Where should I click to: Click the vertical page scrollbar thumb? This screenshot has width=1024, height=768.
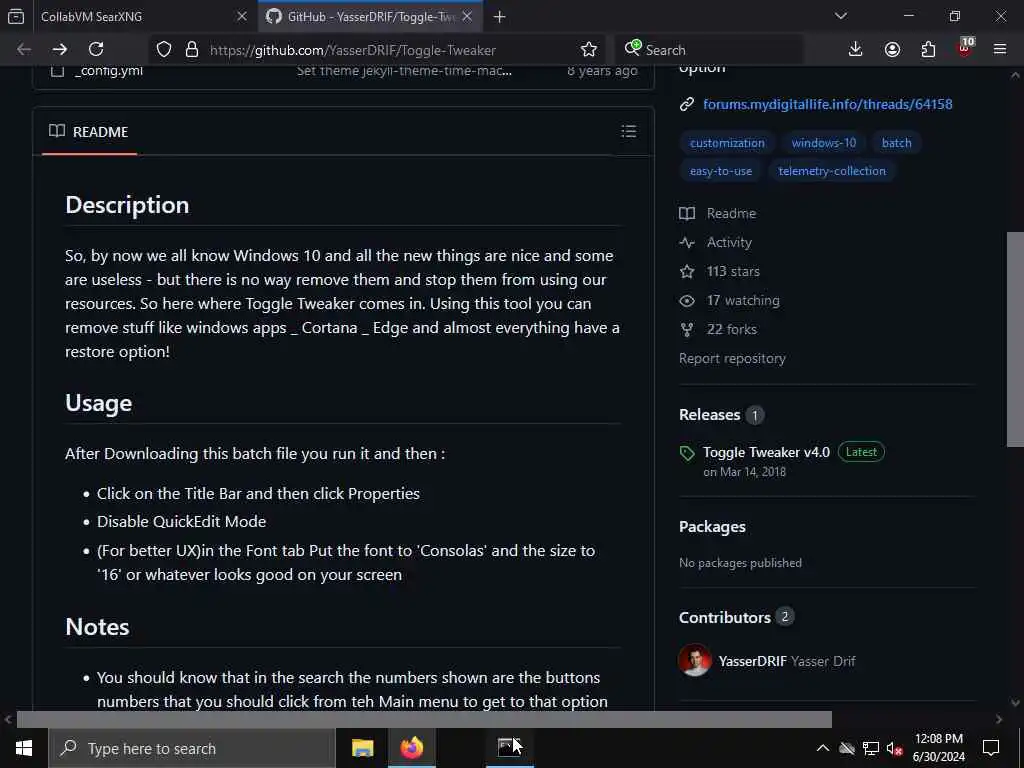[1015, 340]
